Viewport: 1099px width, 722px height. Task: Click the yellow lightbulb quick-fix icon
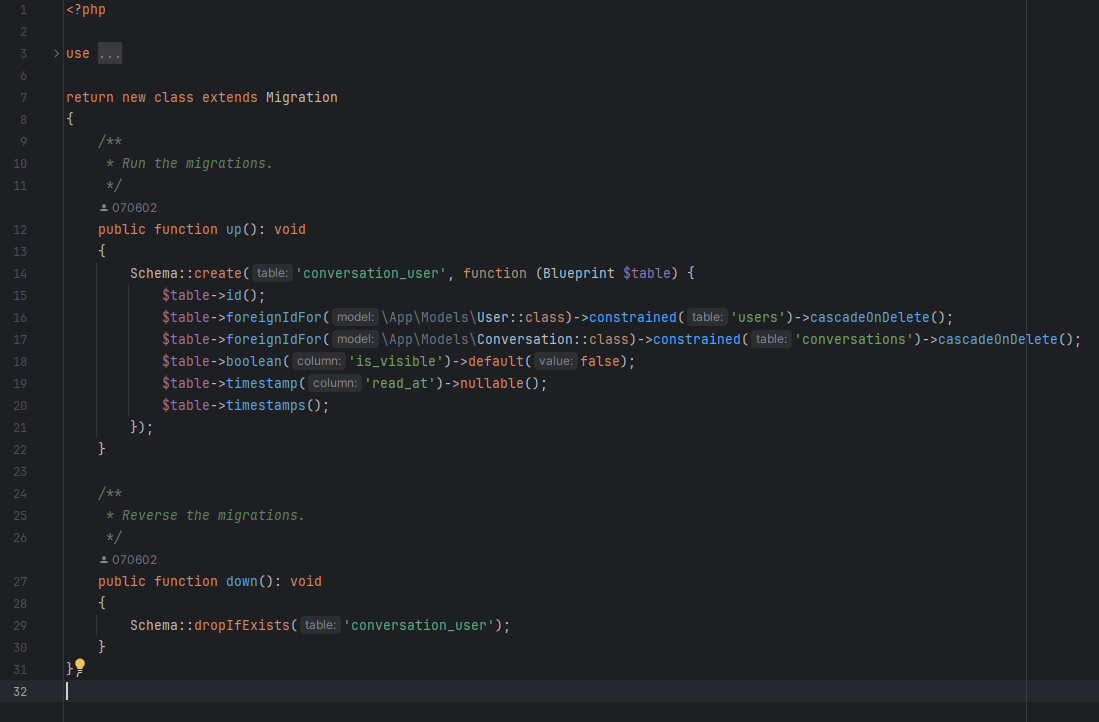[x=80, y=665]
